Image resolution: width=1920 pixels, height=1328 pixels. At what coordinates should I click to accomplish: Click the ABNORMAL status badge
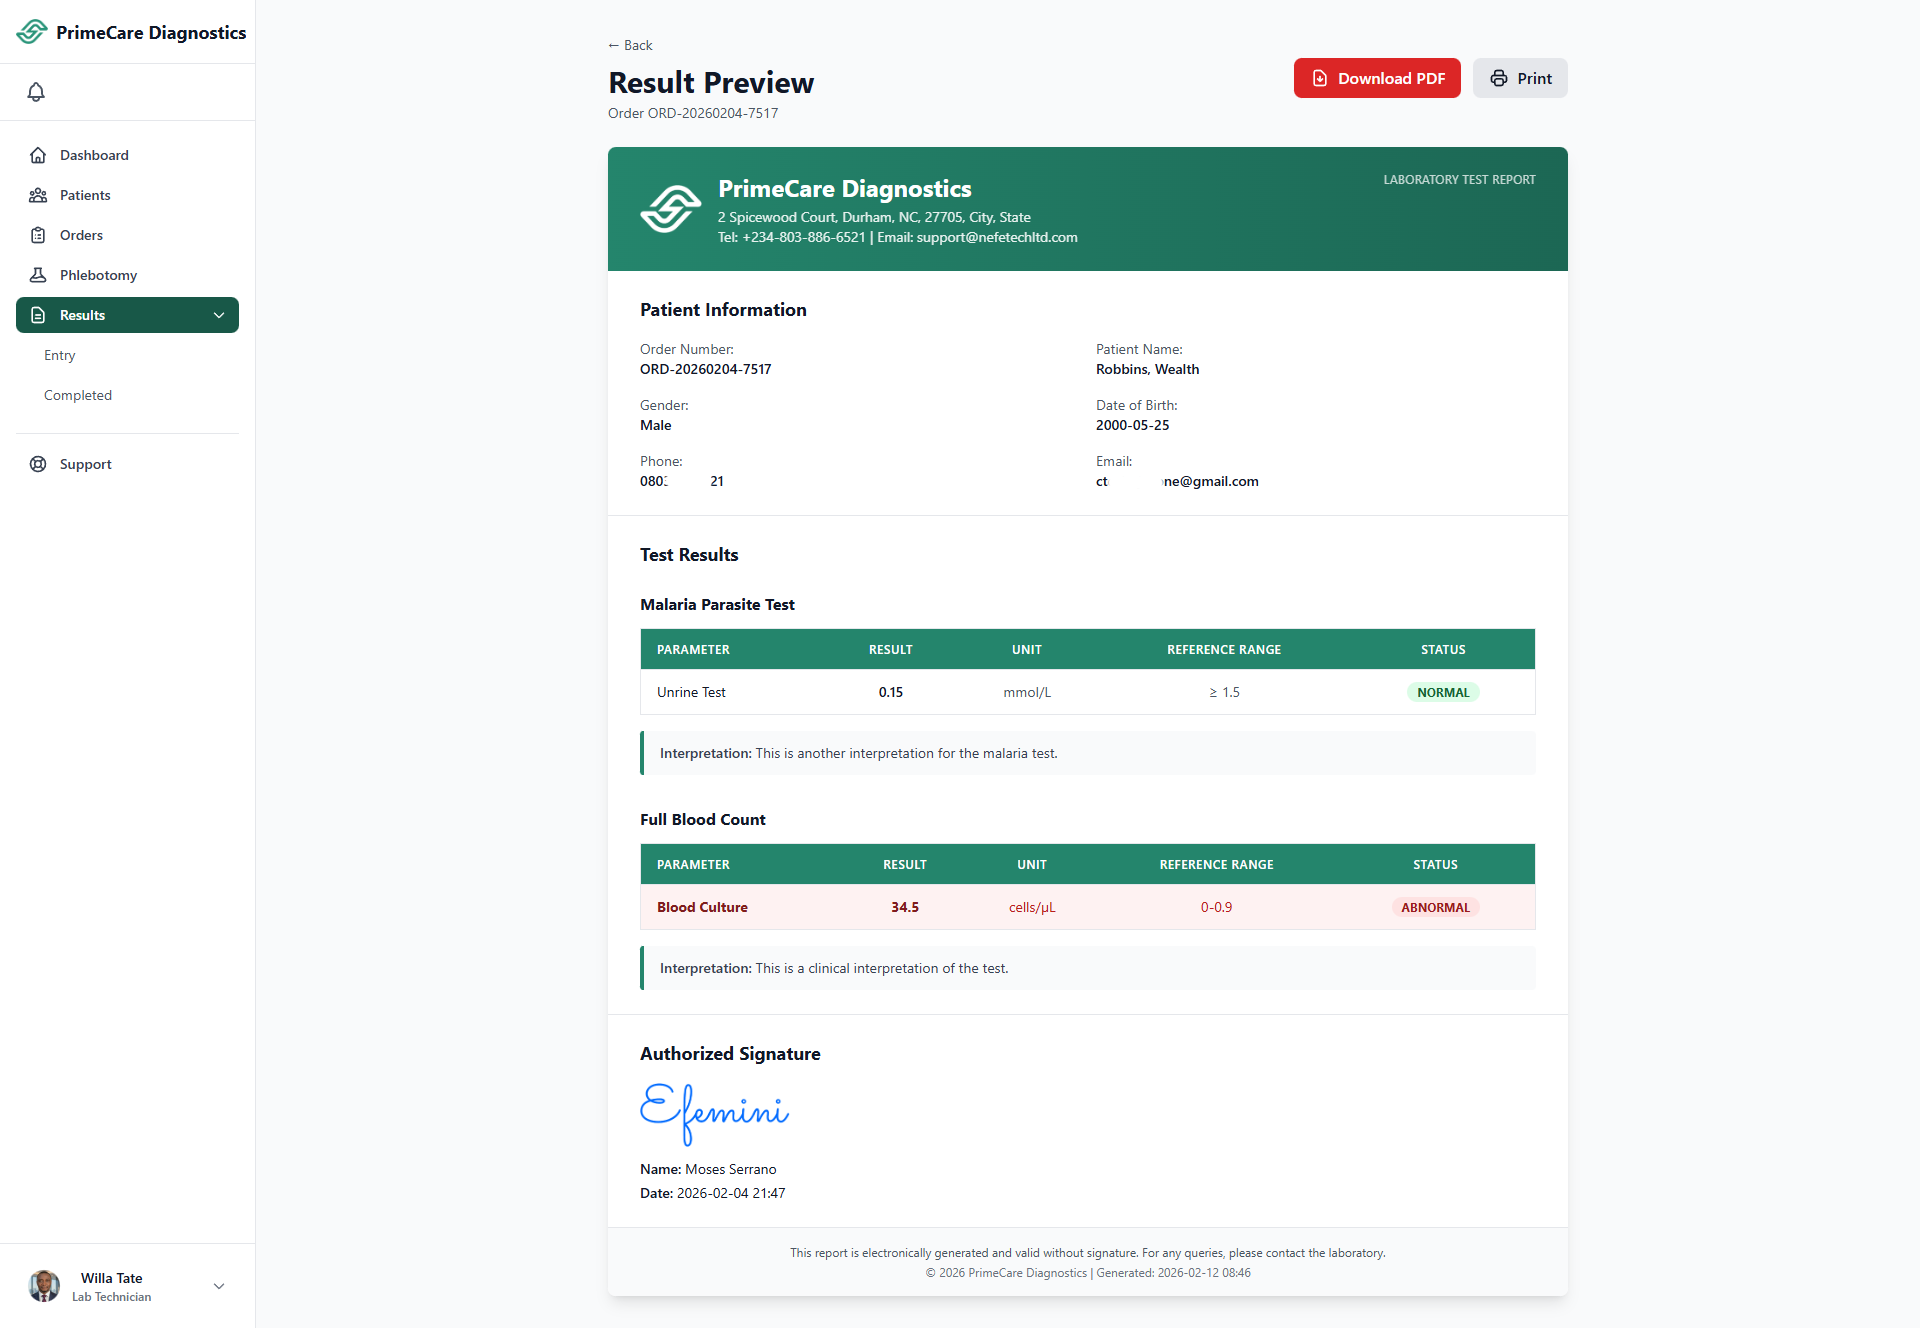click(x=1434, y=907)
